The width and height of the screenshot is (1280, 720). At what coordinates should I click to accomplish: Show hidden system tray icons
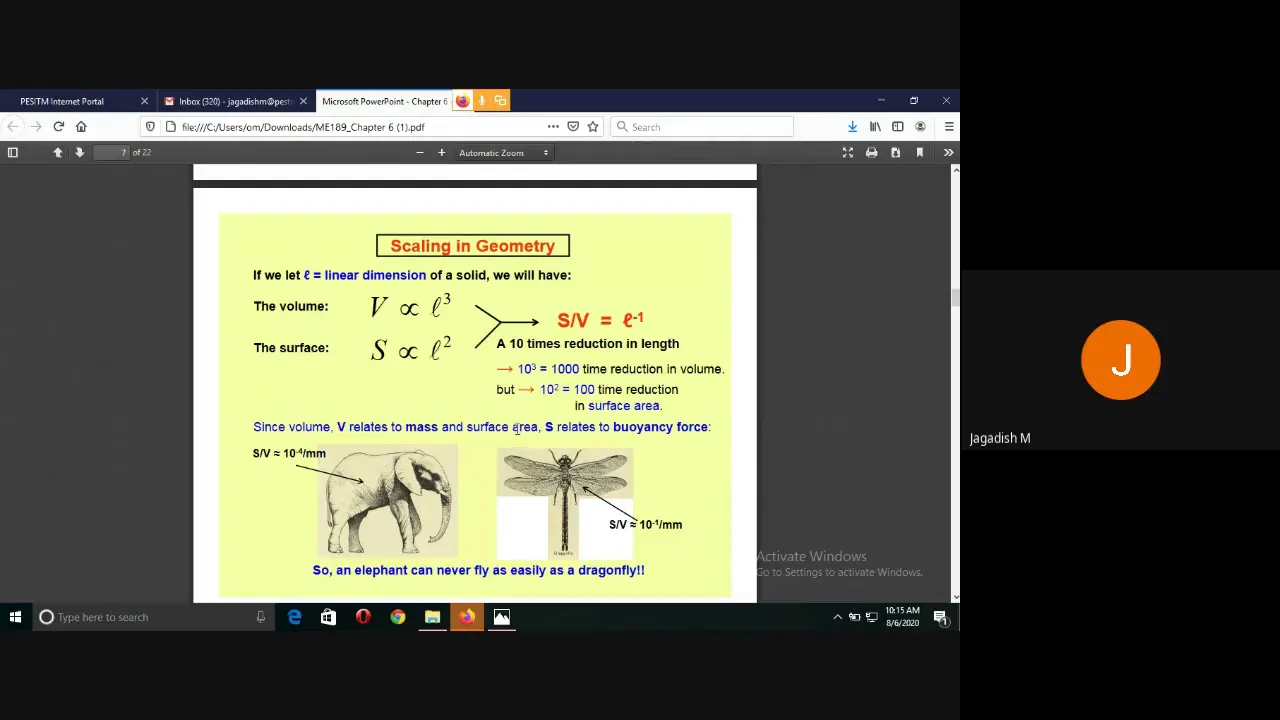coord(837,617)
